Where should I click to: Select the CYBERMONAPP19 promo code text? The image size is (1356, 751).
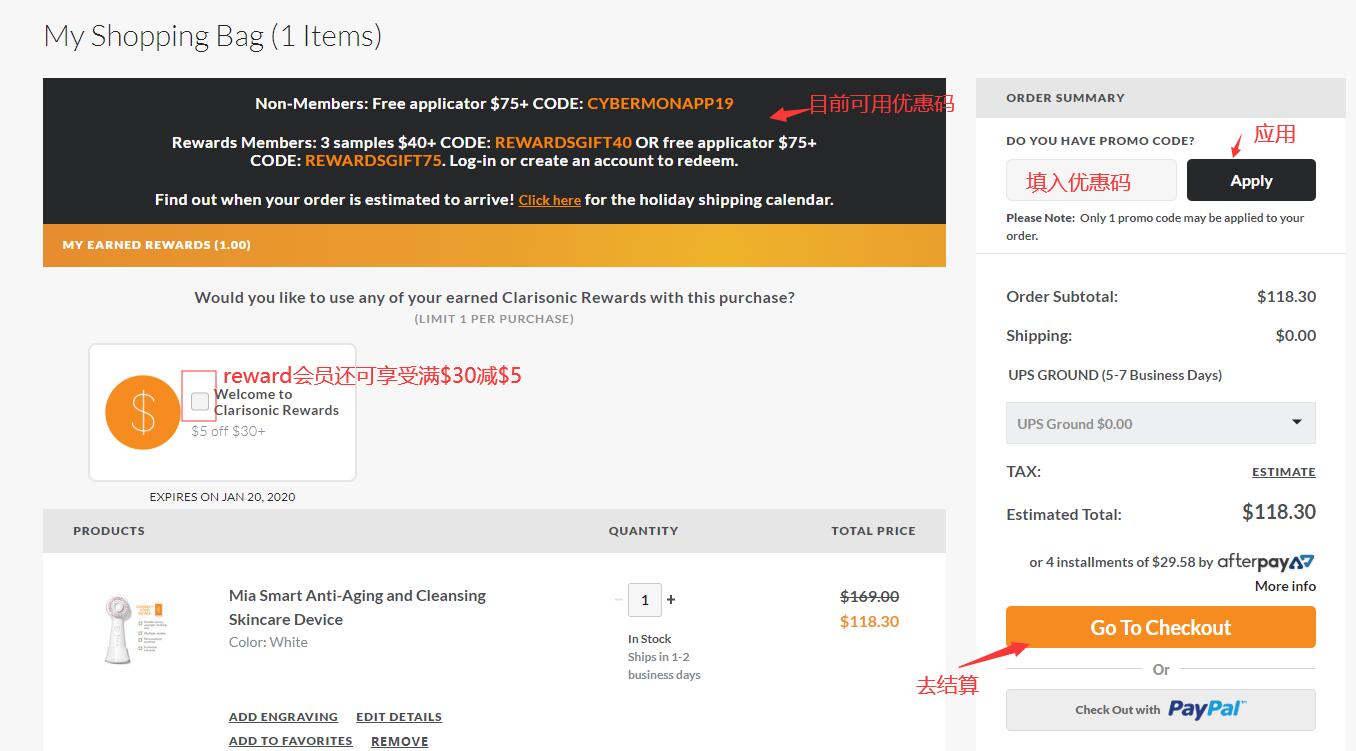click(x=660, y=103)
